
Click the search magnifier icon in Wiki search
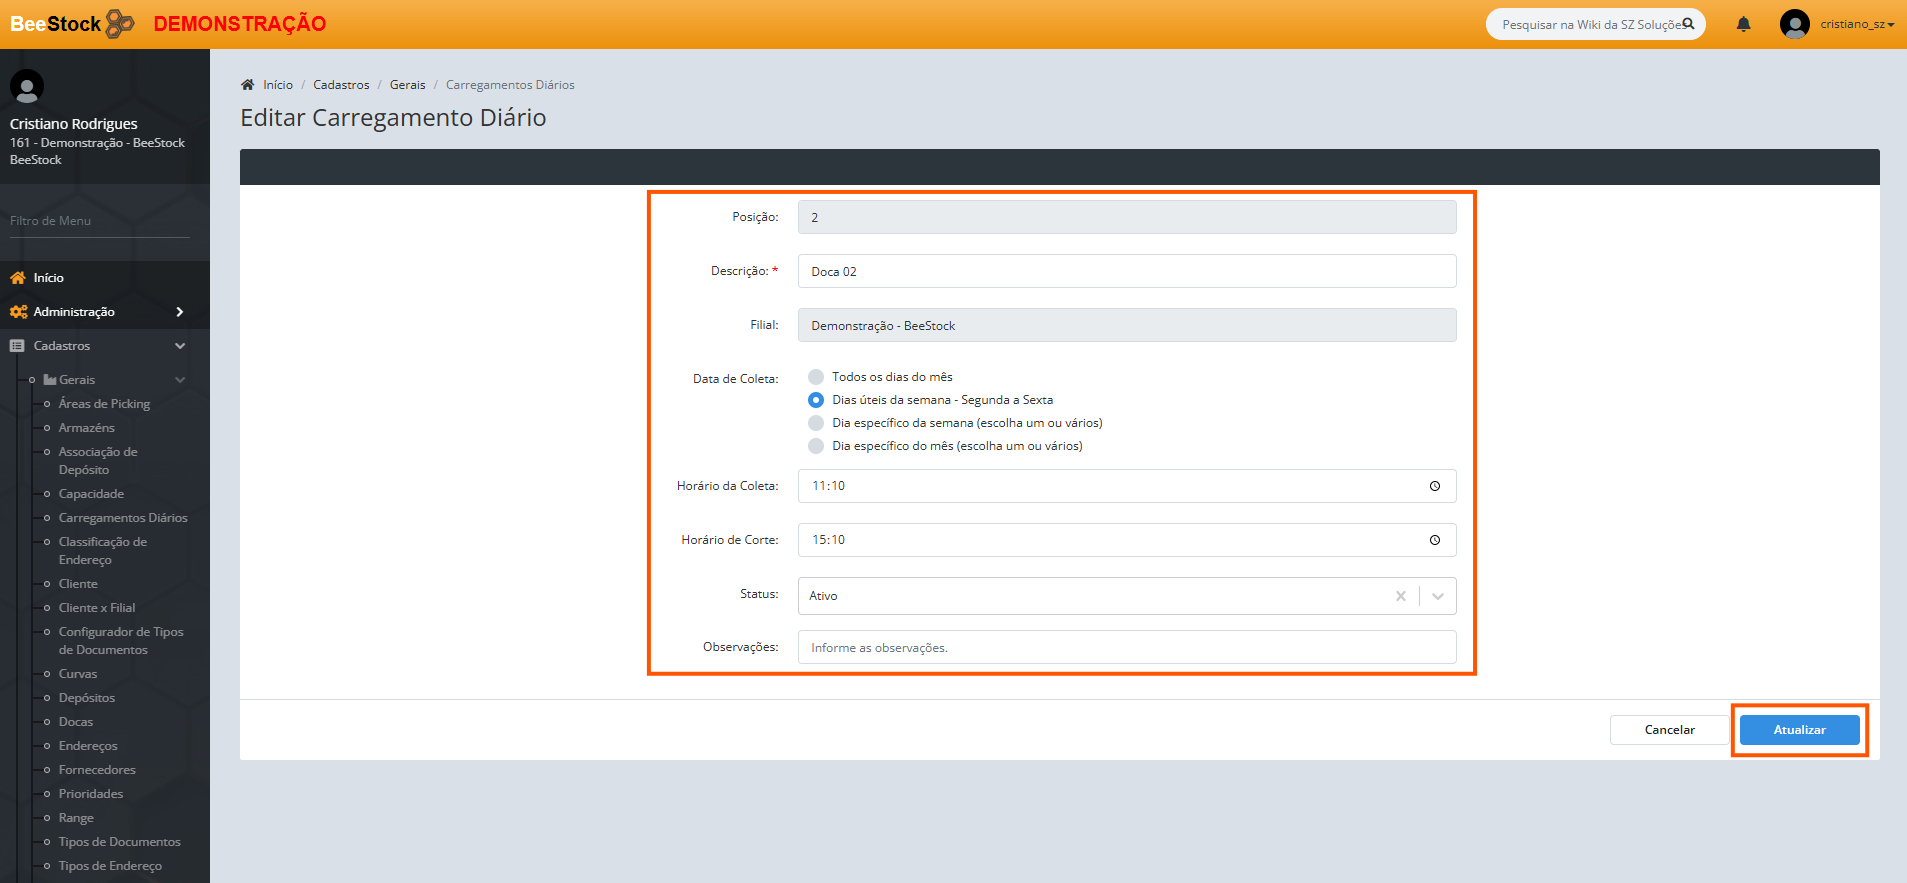coord(1688,24)
